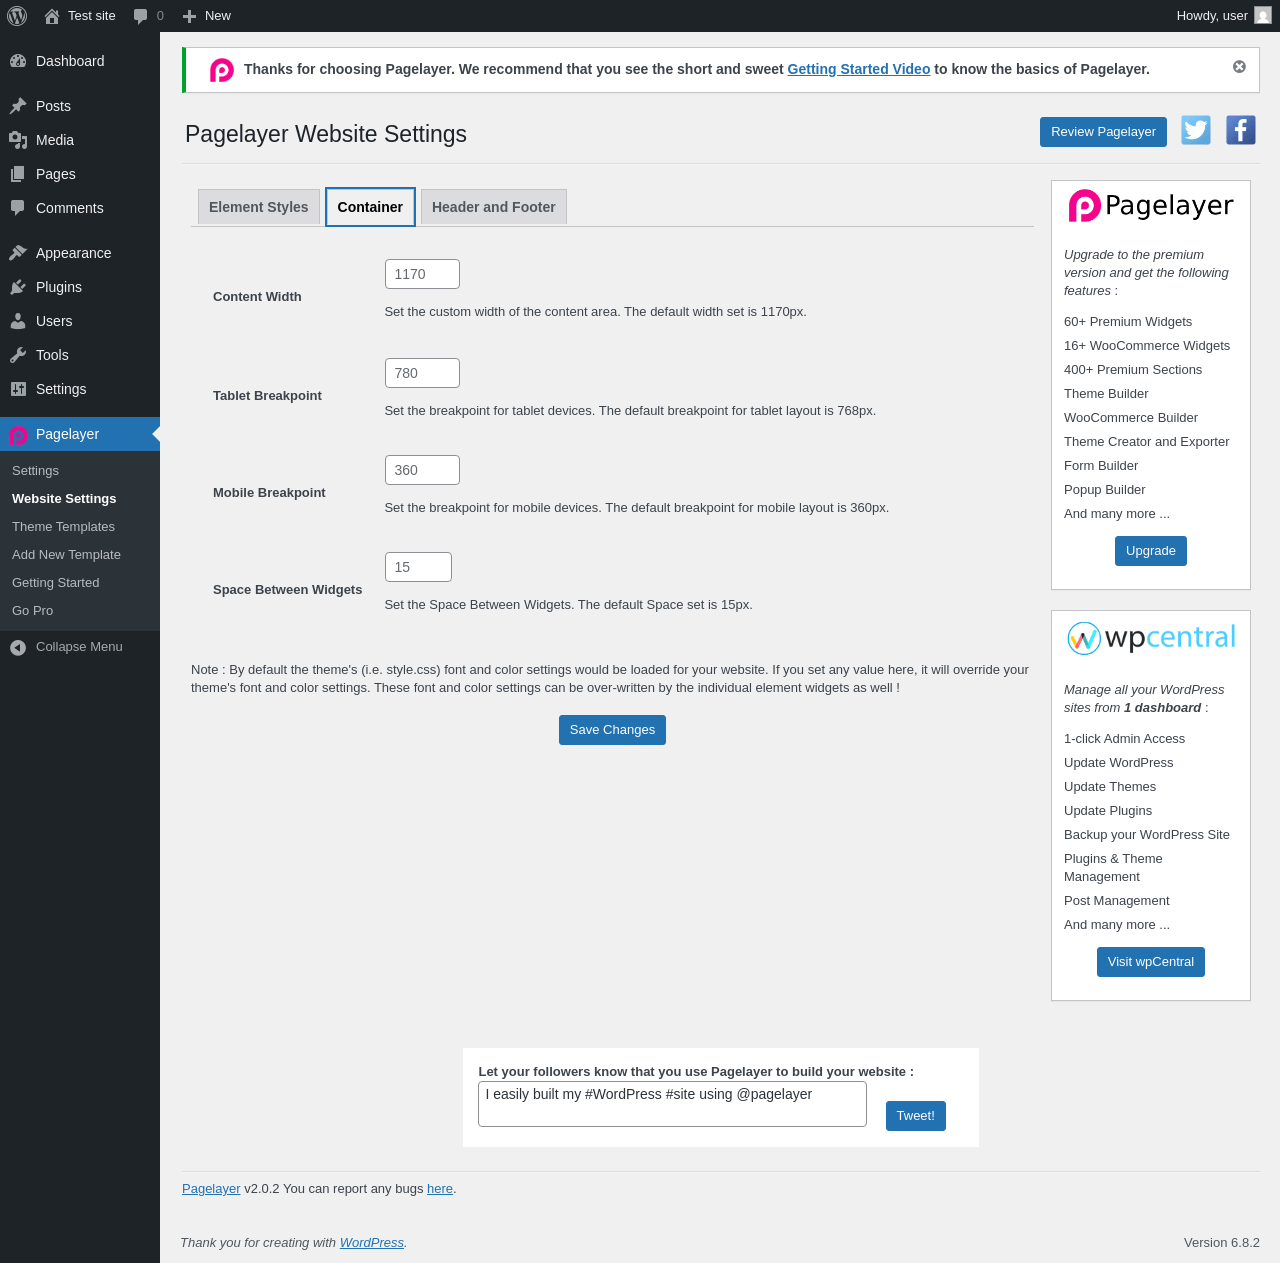
Task: Open Theme Templates submenu item
Action: 63,527
